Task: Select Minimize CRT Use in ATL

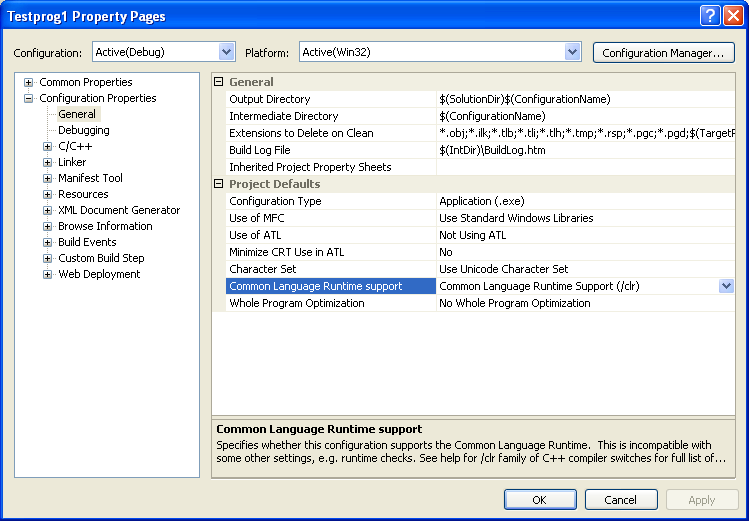Action: [331, 252]
